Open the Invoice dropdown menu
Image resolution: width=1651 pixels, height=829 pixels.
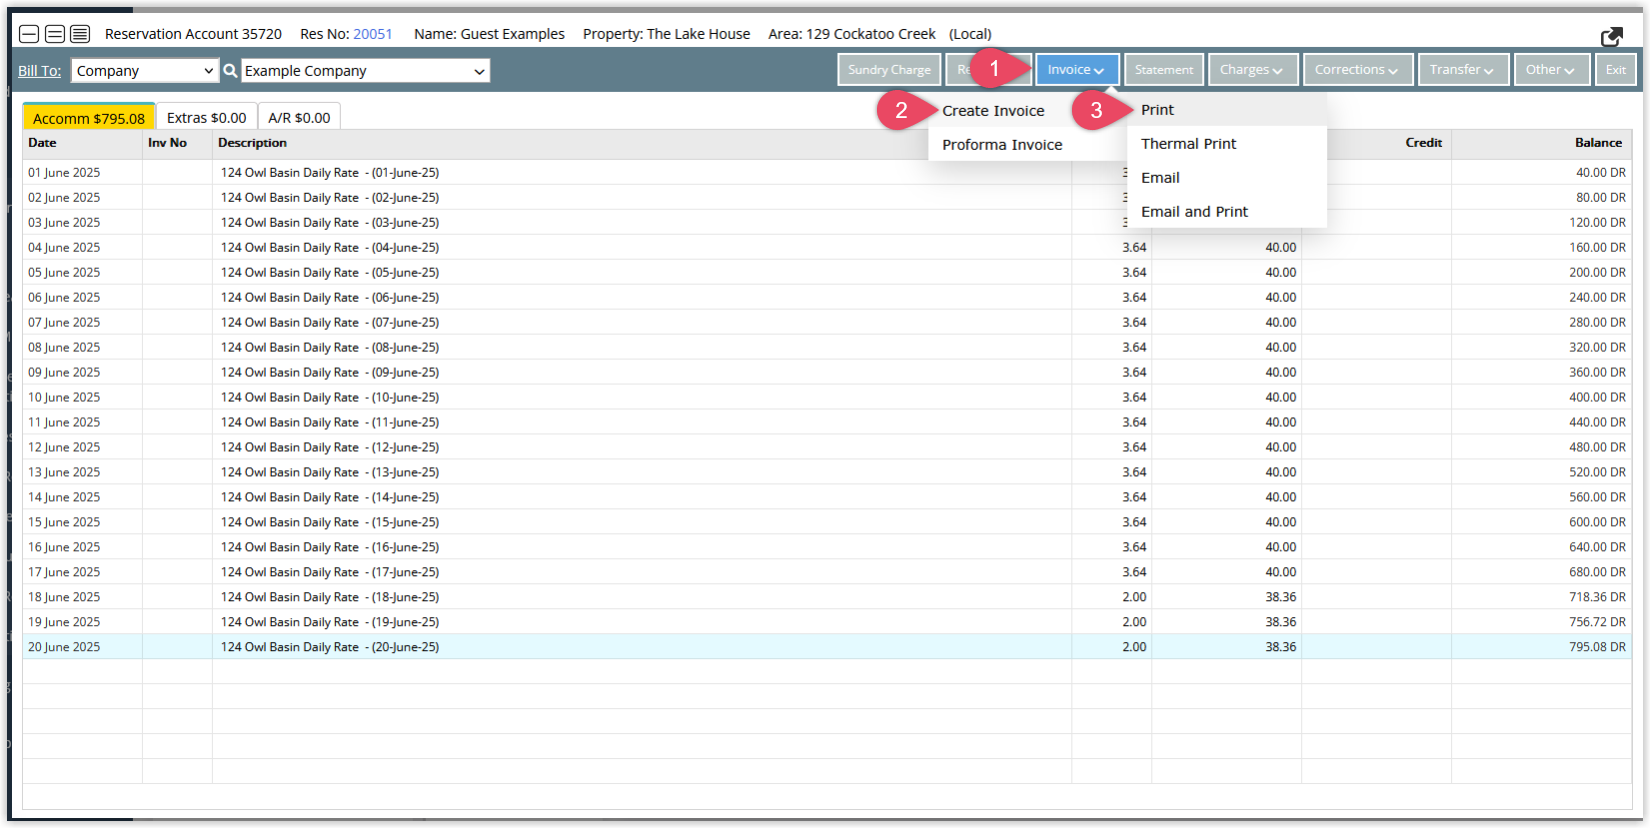[1077, 70]
